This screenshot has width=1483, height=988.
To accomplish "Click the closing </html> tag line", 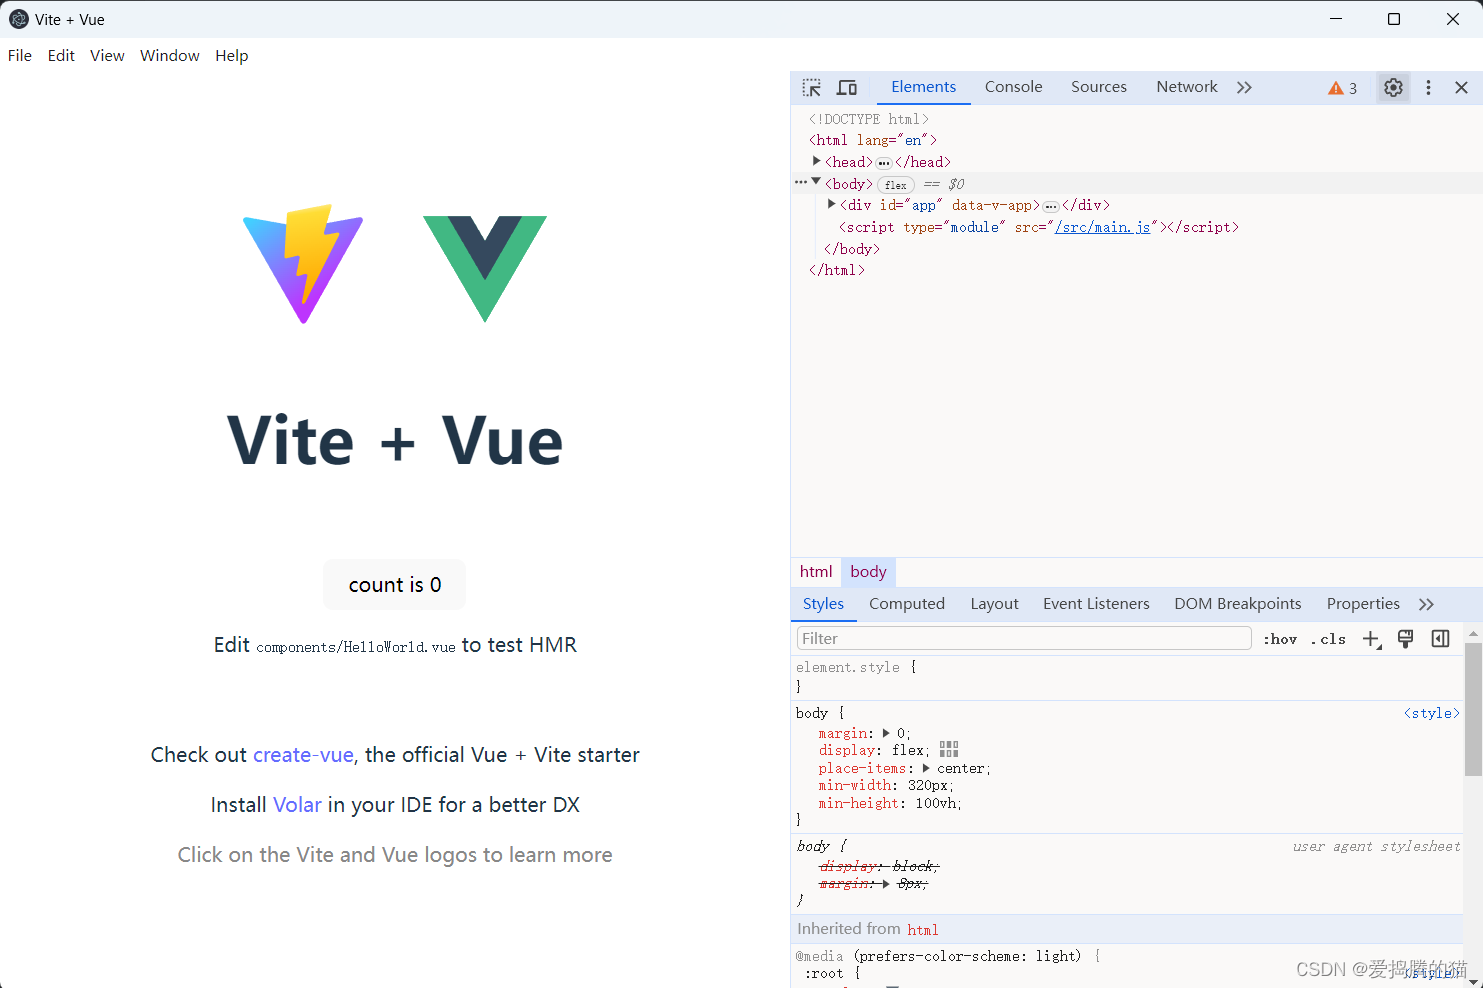I will 837,270.
